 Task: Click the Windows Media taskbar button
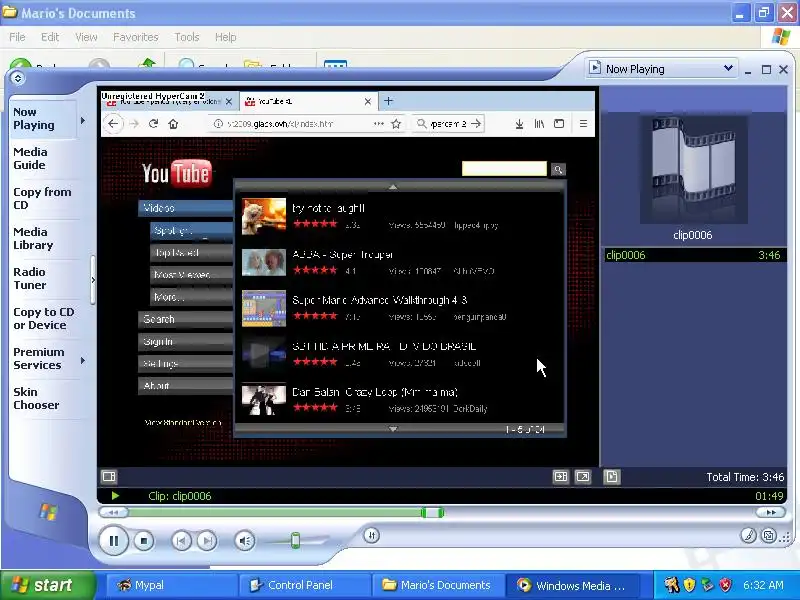(x=571, y=585)
